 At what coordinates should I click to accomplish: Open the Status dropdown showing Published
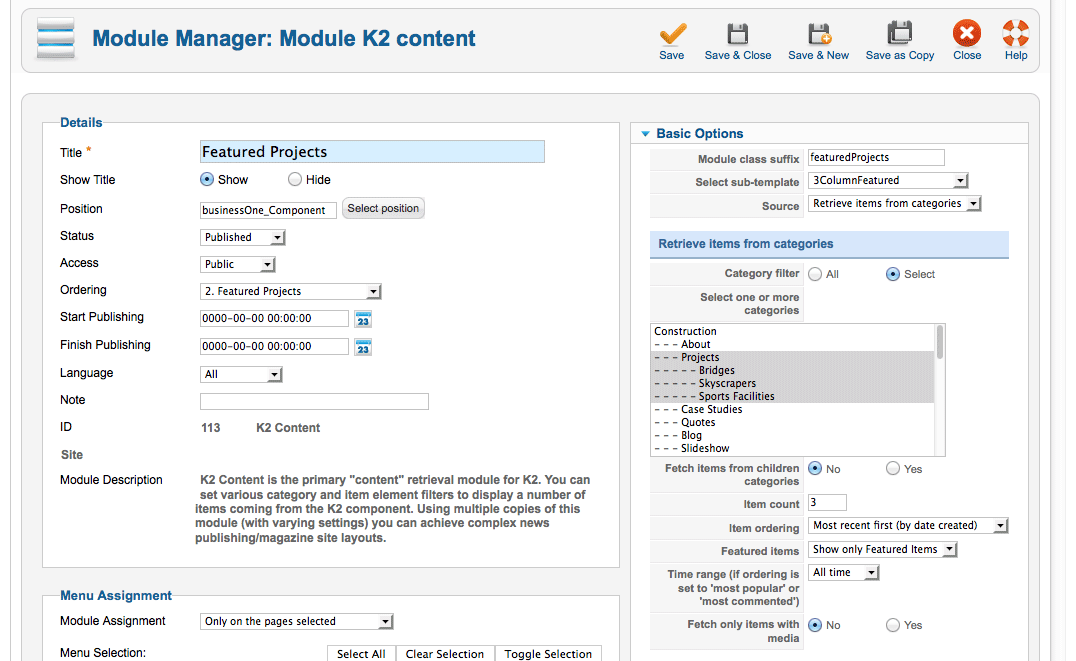pyautogui.click(x=243, y=237)
